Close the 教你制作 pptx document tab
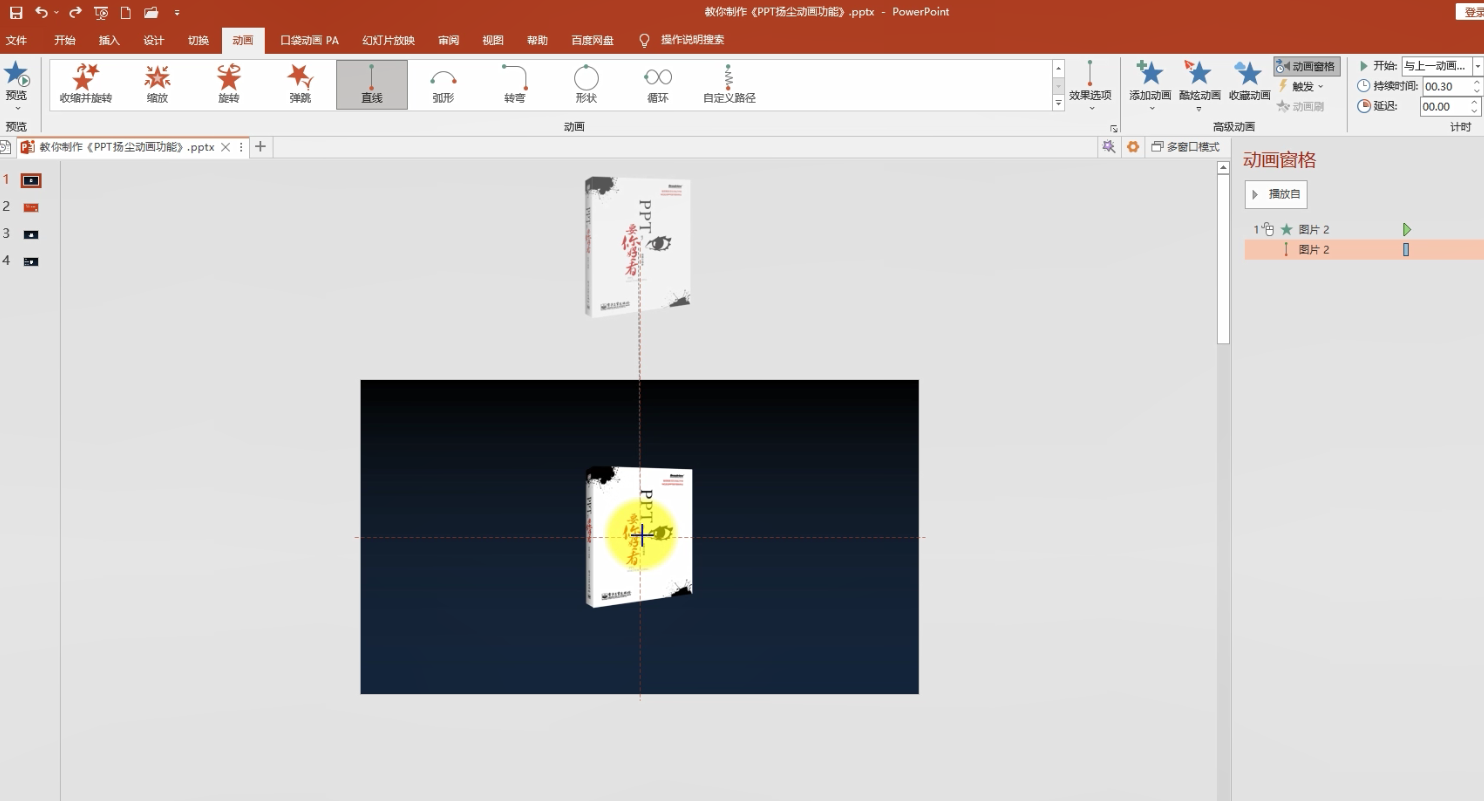 (226, 147)
